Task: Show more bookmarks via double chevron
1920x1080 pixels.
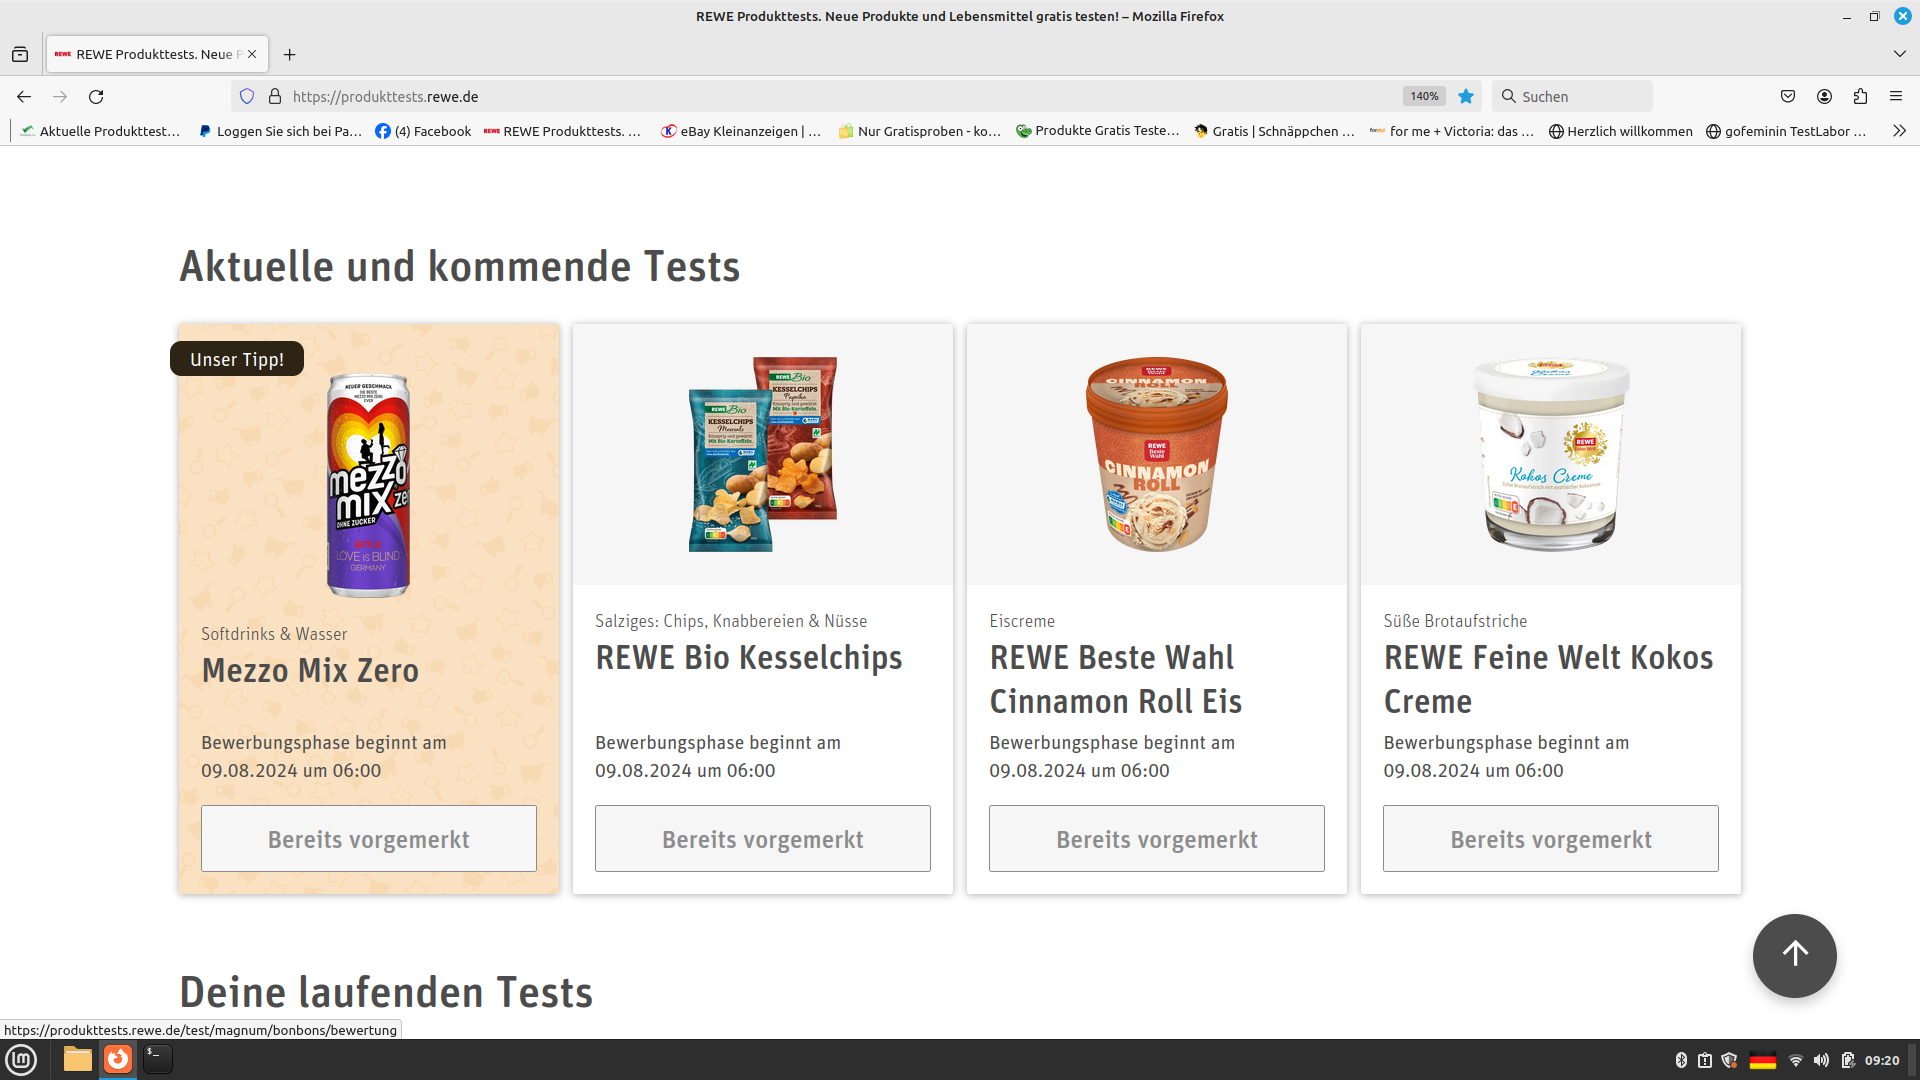Action: tap(1899, 131)
